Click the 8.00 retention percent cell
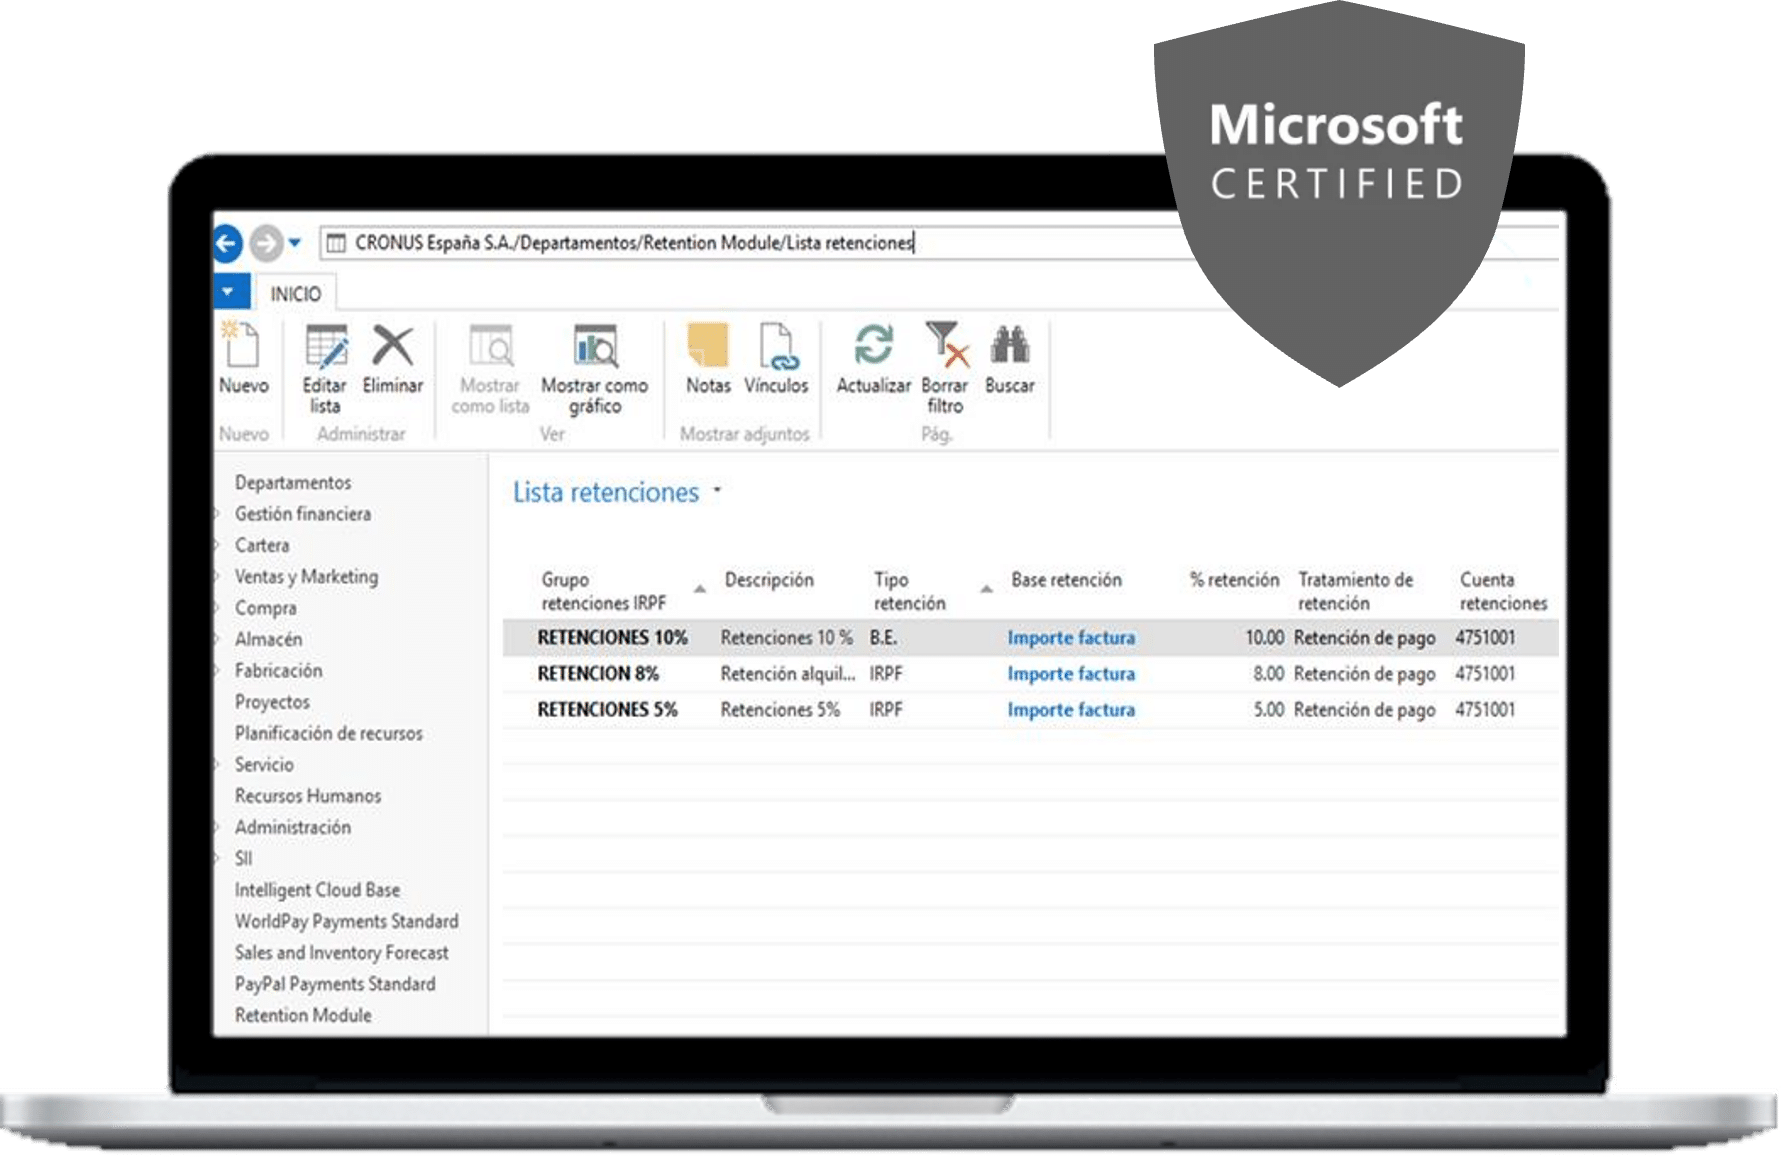Viewport: 1791px width, 1174px height. point(1268,674)
